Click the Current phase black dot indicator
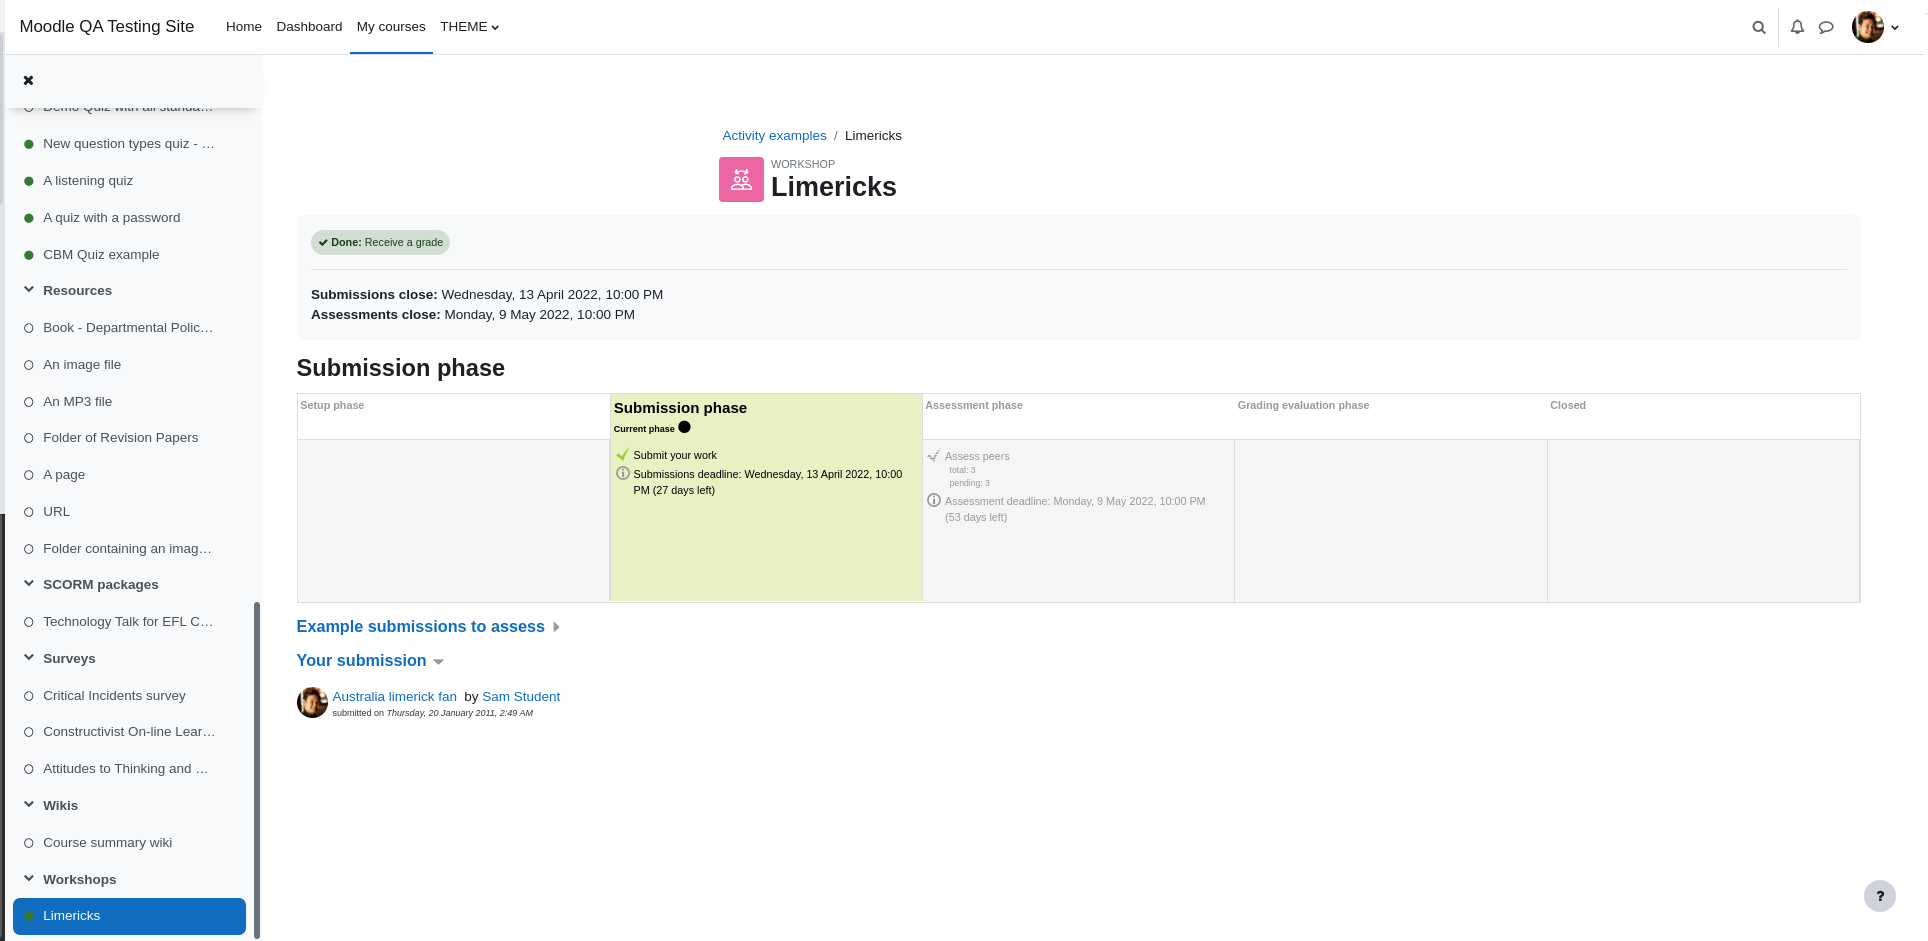 684,427
